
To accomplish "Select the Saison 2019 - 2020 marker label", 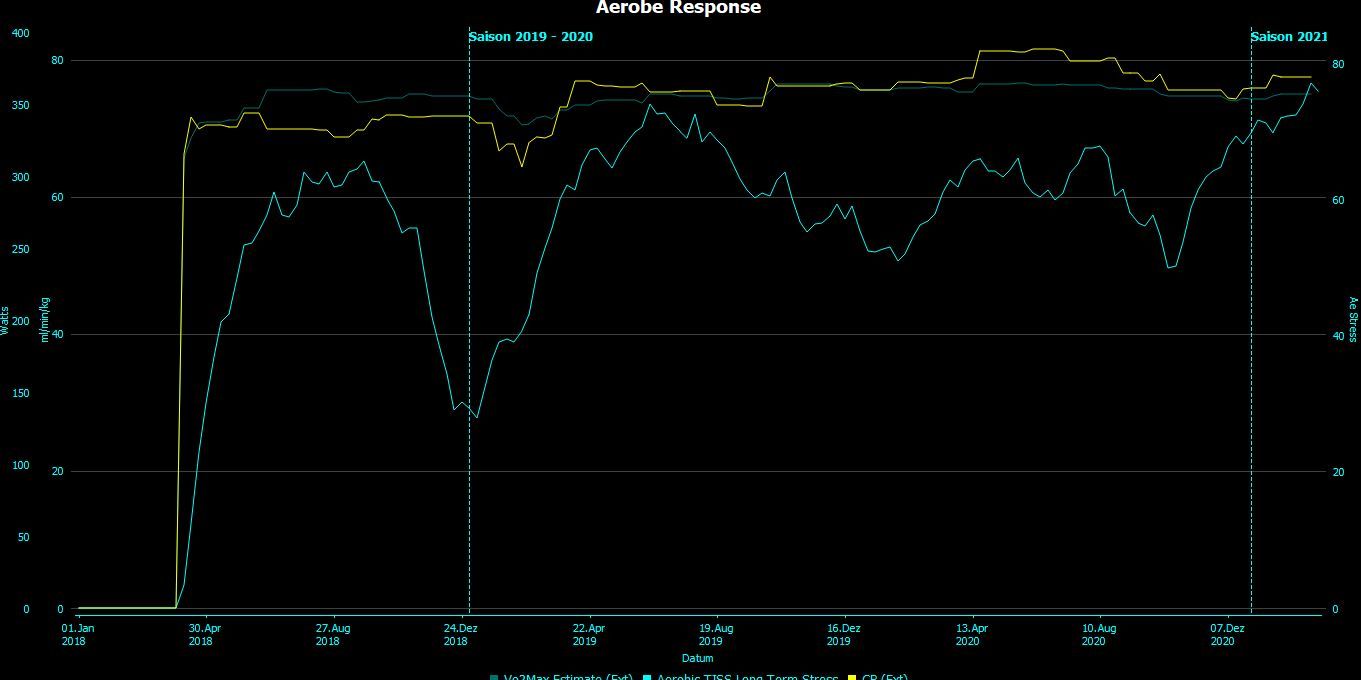I will [531, 37].
